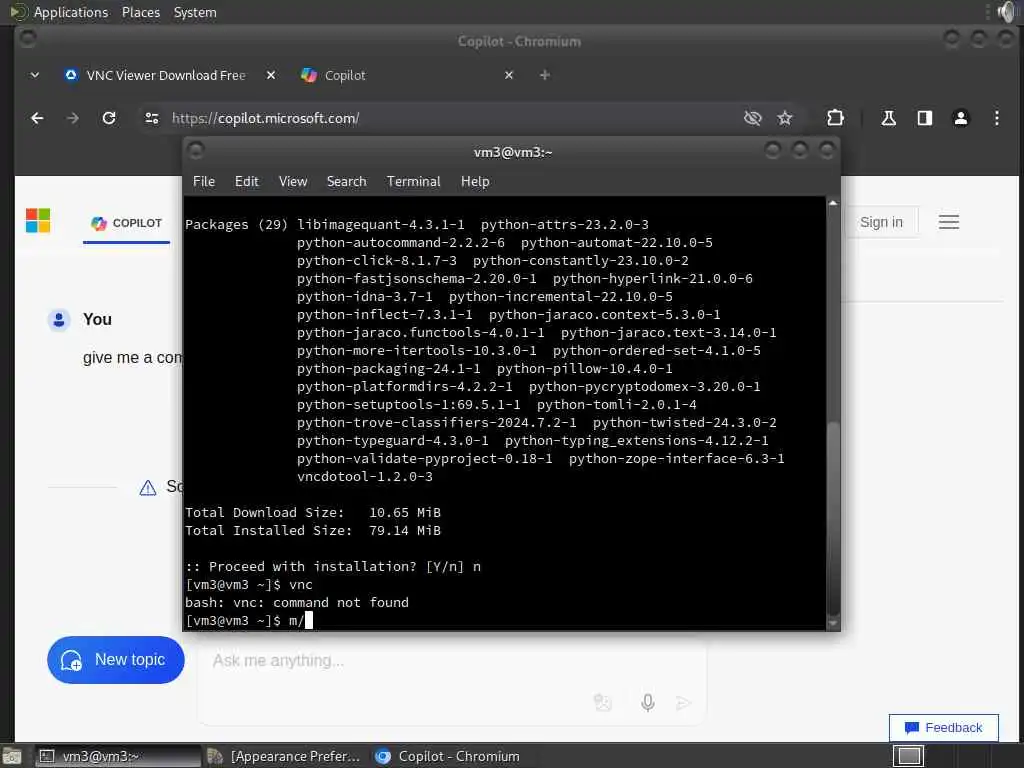Click the 'Proceed with installation?' prompt line
The image size is (1024, 768).
(333, 567)
